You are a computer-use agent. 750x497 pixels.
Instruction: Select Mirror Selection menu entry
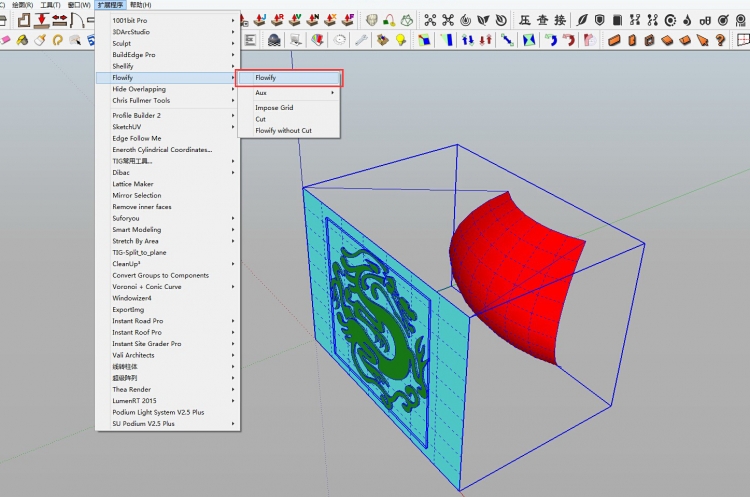(168, 195)
